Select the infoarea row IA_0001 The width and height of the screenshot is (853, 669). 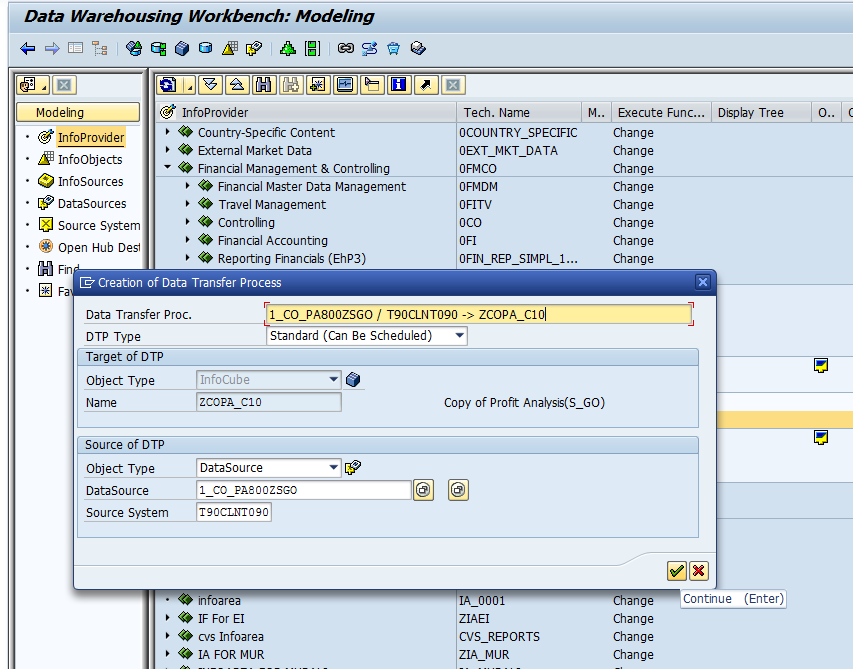pos(219,600)
